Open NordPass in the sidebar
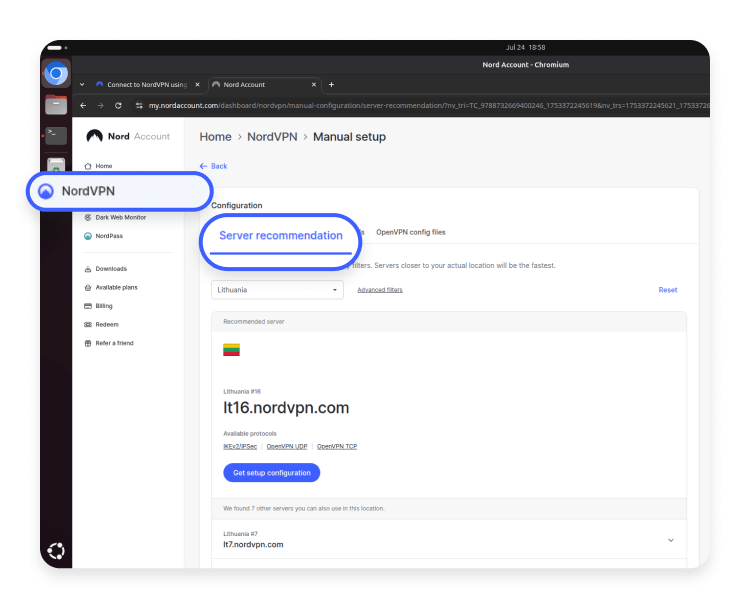The height and width of the screenshot is (609, 750). tap(104, 236)
